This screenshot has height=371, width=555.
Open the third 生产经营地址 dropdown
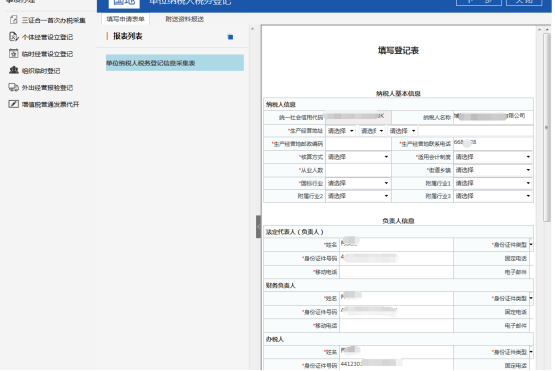tap(402, 131)
